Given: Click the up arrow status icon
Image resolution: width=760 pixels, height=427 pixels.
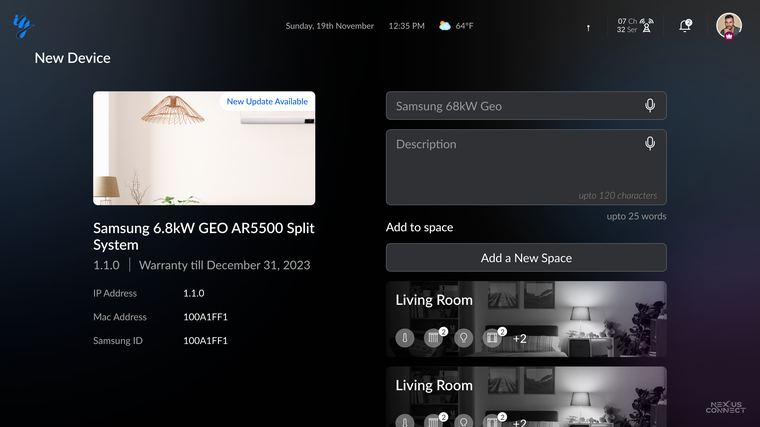Looking at the screenshot, I should click(588, 28).
